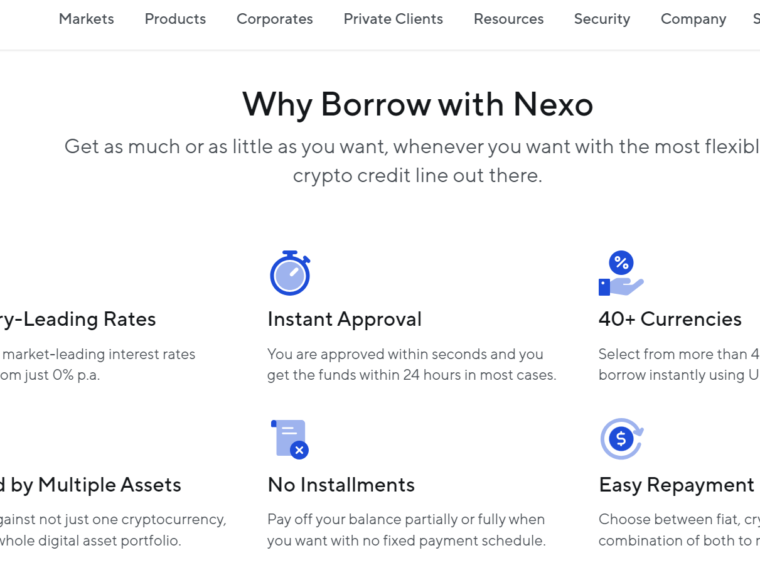Open the Company menu

pos(693,19)
